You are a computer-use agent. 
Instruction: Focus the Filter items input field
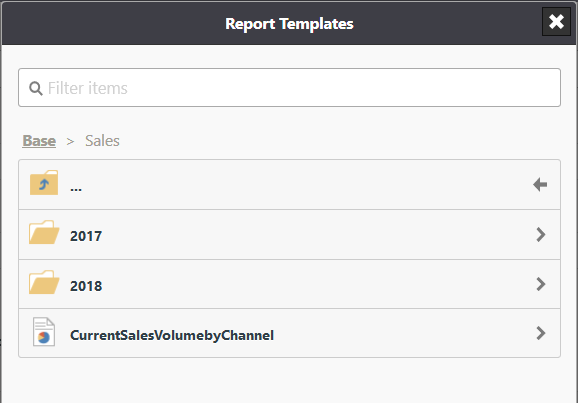(289, 88)
